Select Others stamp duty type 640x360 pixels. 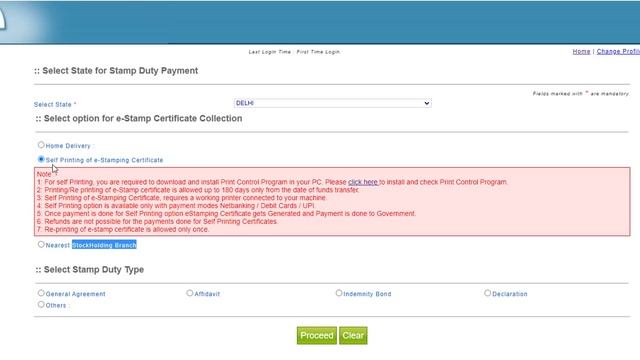(41, 304)
